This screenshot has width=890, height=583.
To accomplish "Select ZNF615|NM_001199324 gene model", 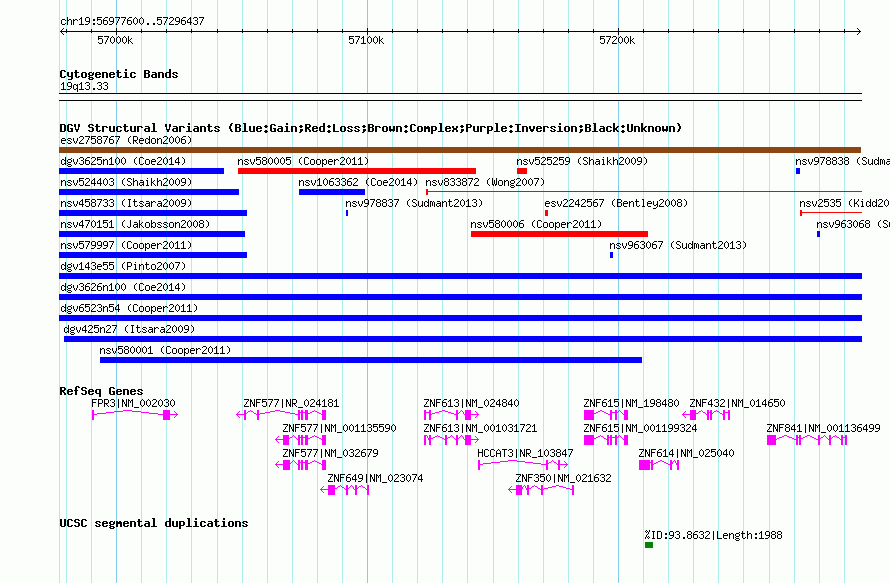I will coord(606,440).
